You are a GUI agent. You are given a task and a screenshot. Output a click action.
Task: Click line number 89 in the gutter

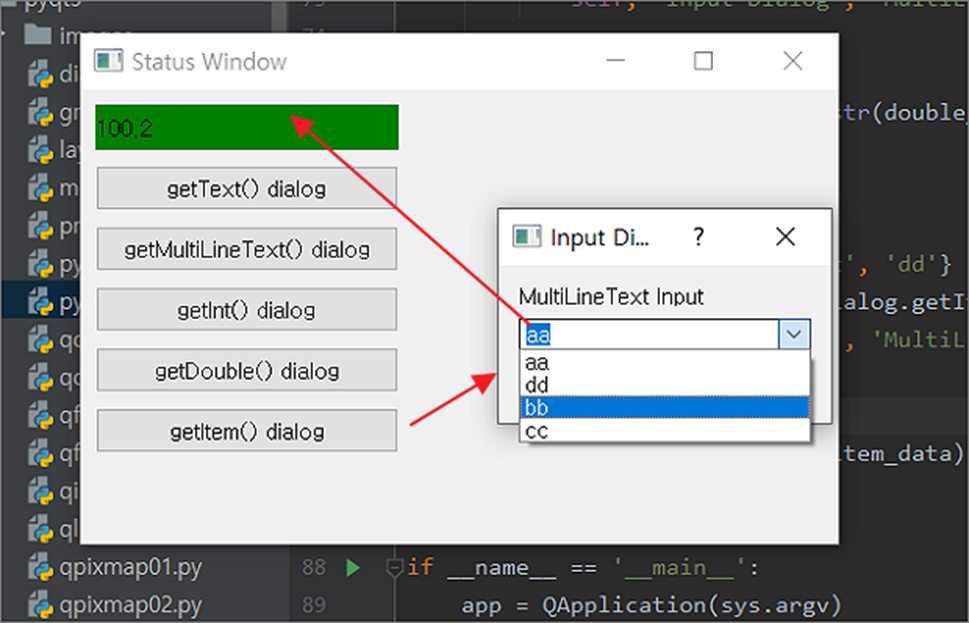(x=314, y=604)
